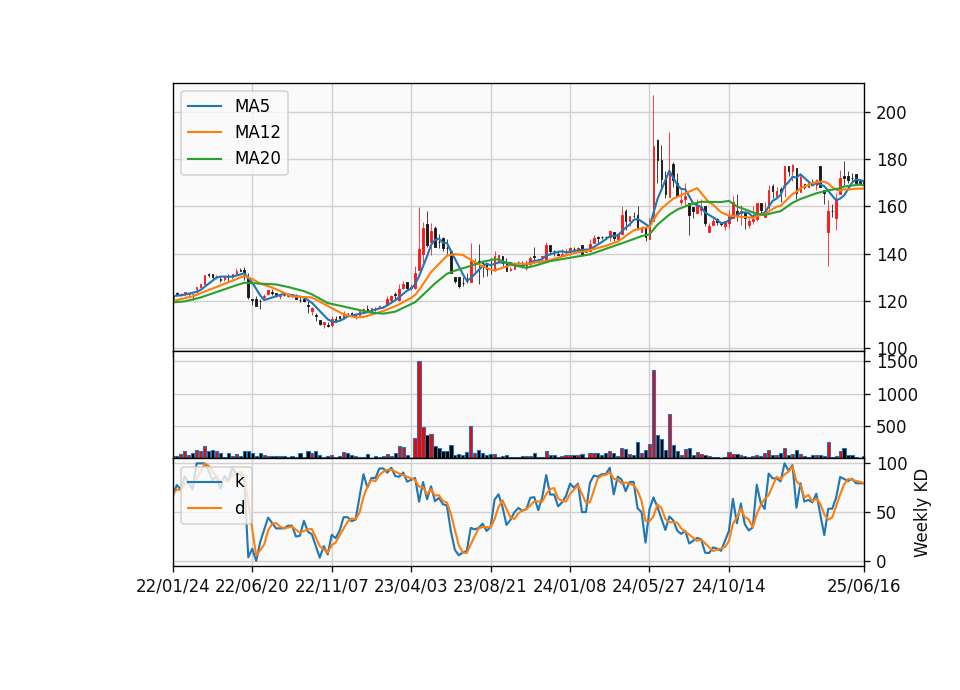960x690 pixels.
Task: Click the 50 KD axis label
Action: (887, 512)
